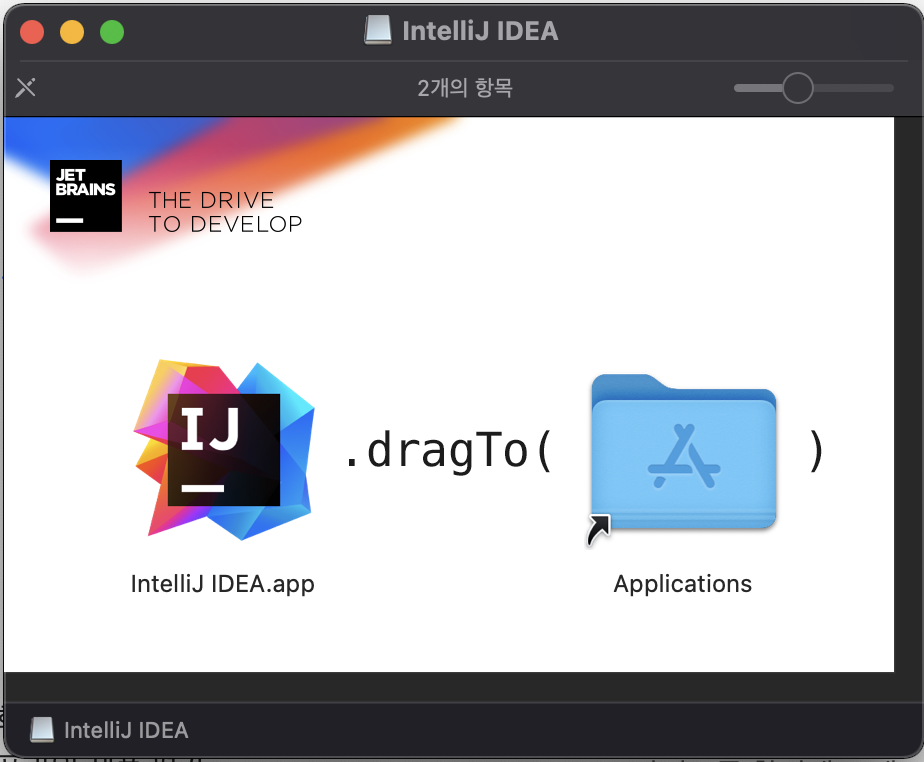Click the IntelliJ IDEA.app file name label
This screenshot has width=924, height=762.
[223, 584]
